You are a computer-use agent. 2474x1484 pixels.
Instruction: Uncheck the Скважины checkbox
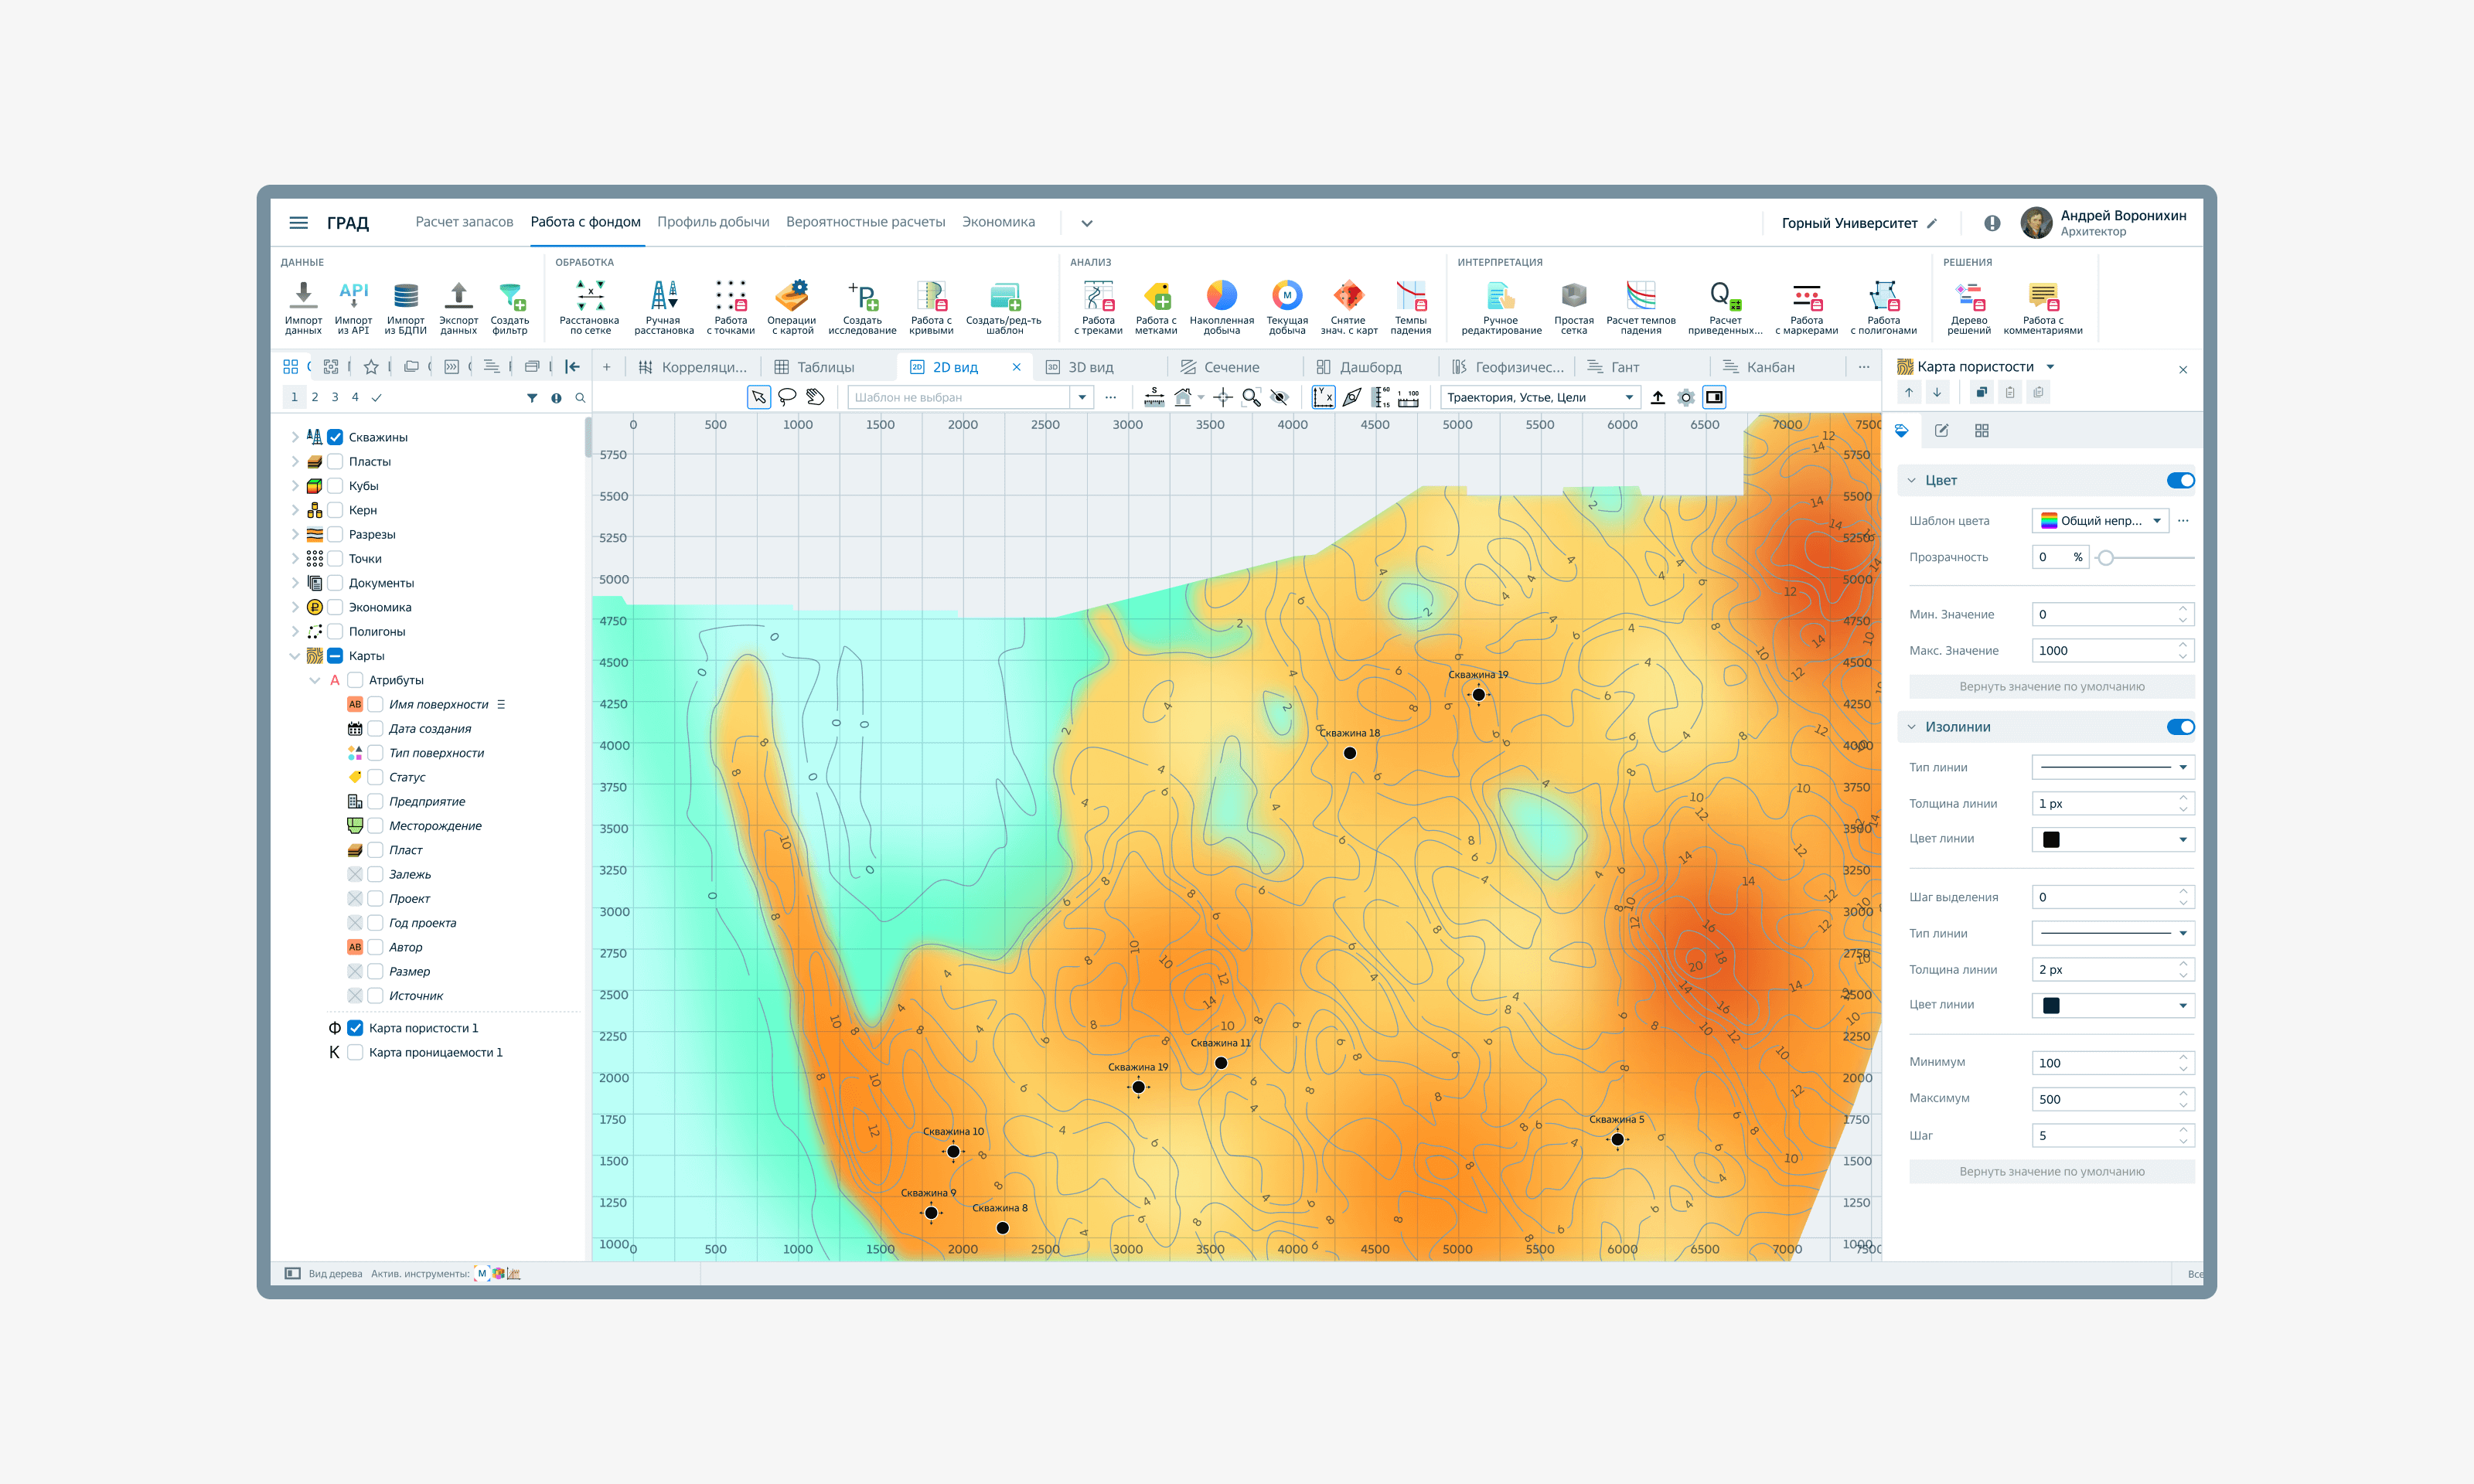[336, 437]
